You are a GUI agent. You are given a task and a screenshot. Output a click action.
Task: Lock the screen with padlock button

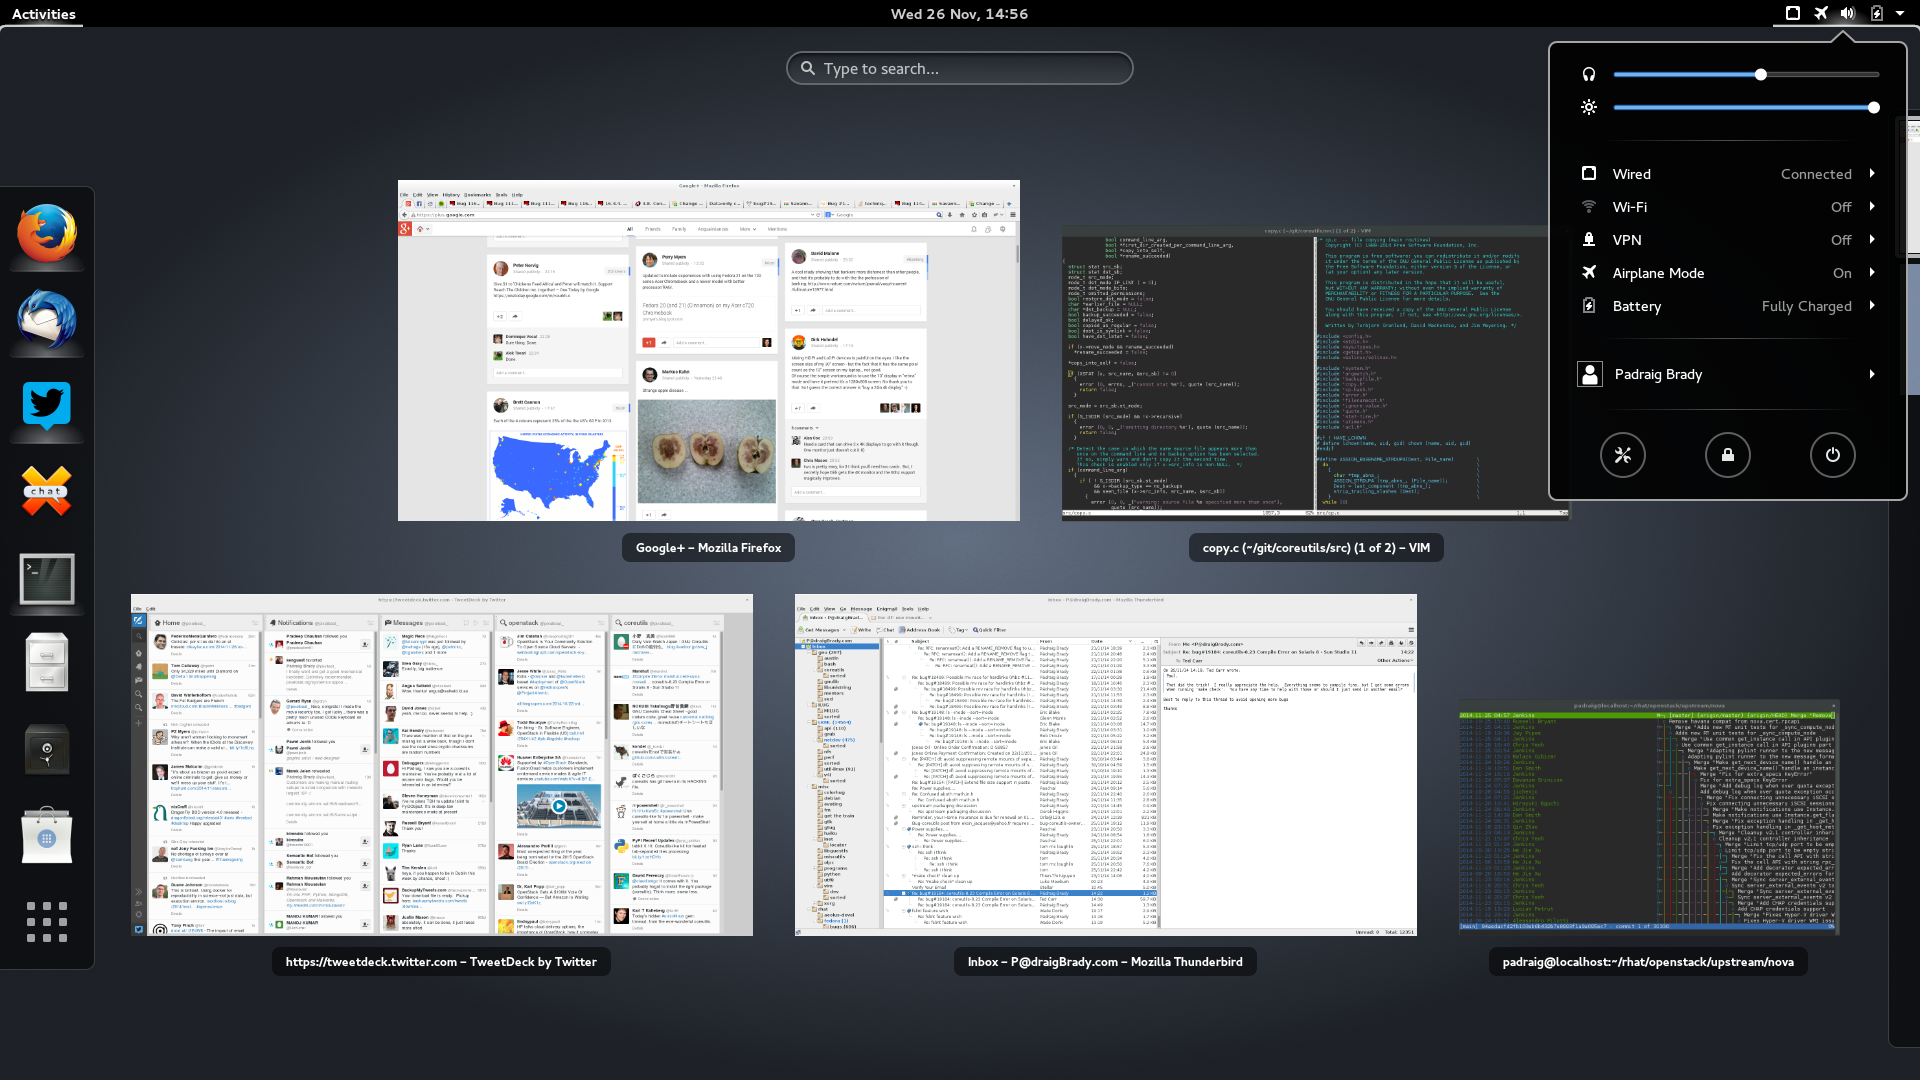click(x=1728, y=455)
